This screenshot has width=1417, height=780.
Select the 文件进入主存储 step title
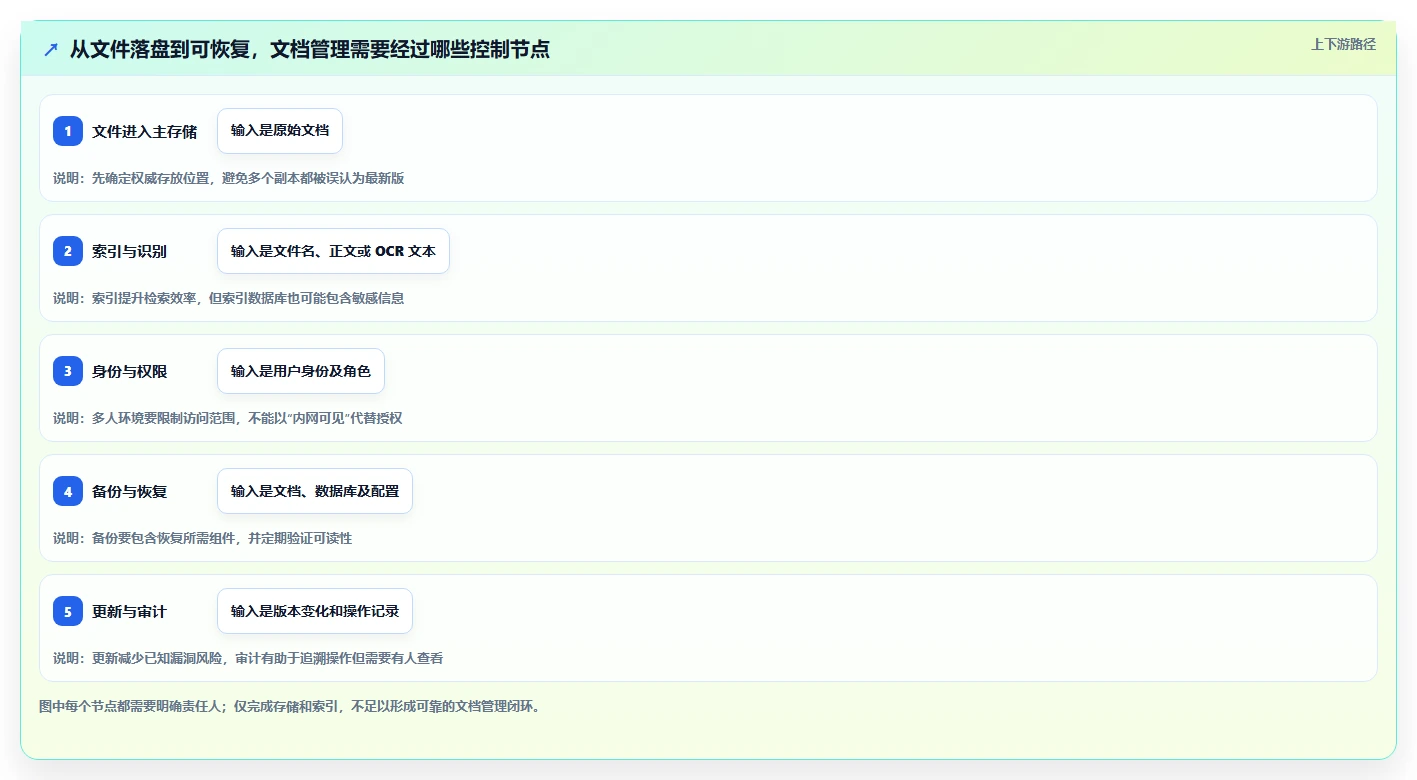click(x=145, y=132)
